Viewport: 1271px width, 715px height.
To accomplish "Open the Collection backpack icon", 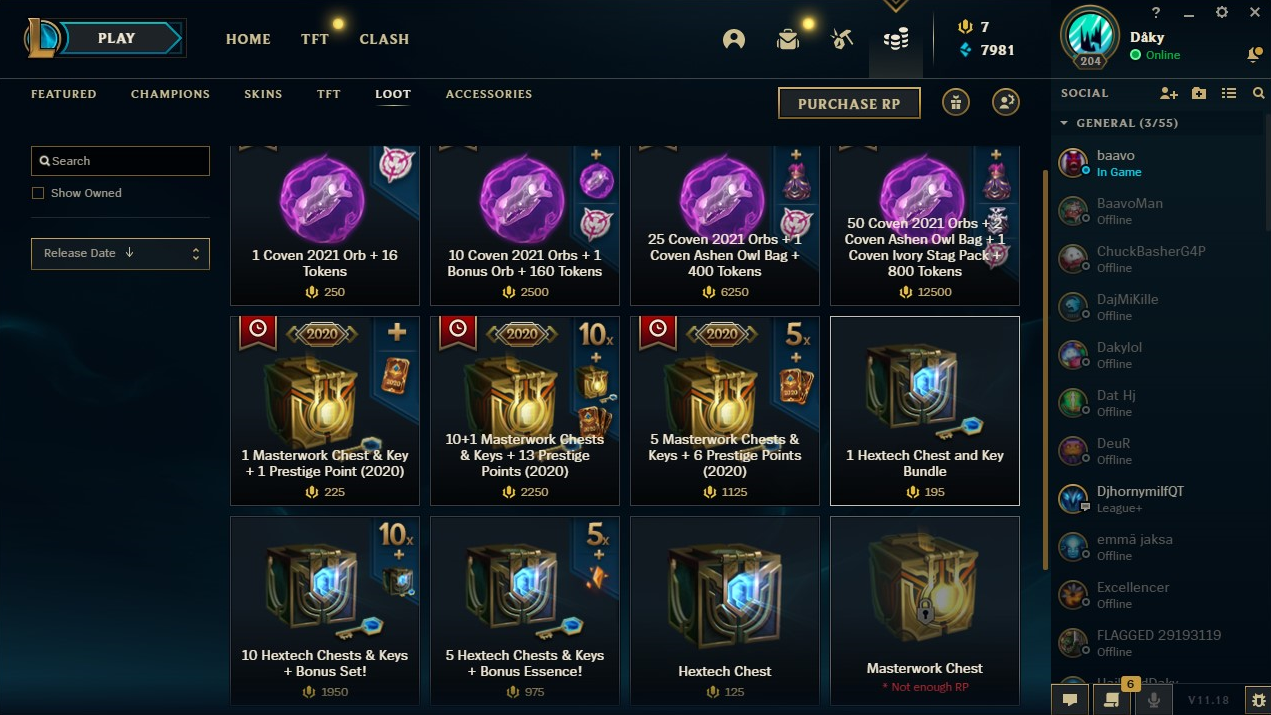I will tap(788, 39).
